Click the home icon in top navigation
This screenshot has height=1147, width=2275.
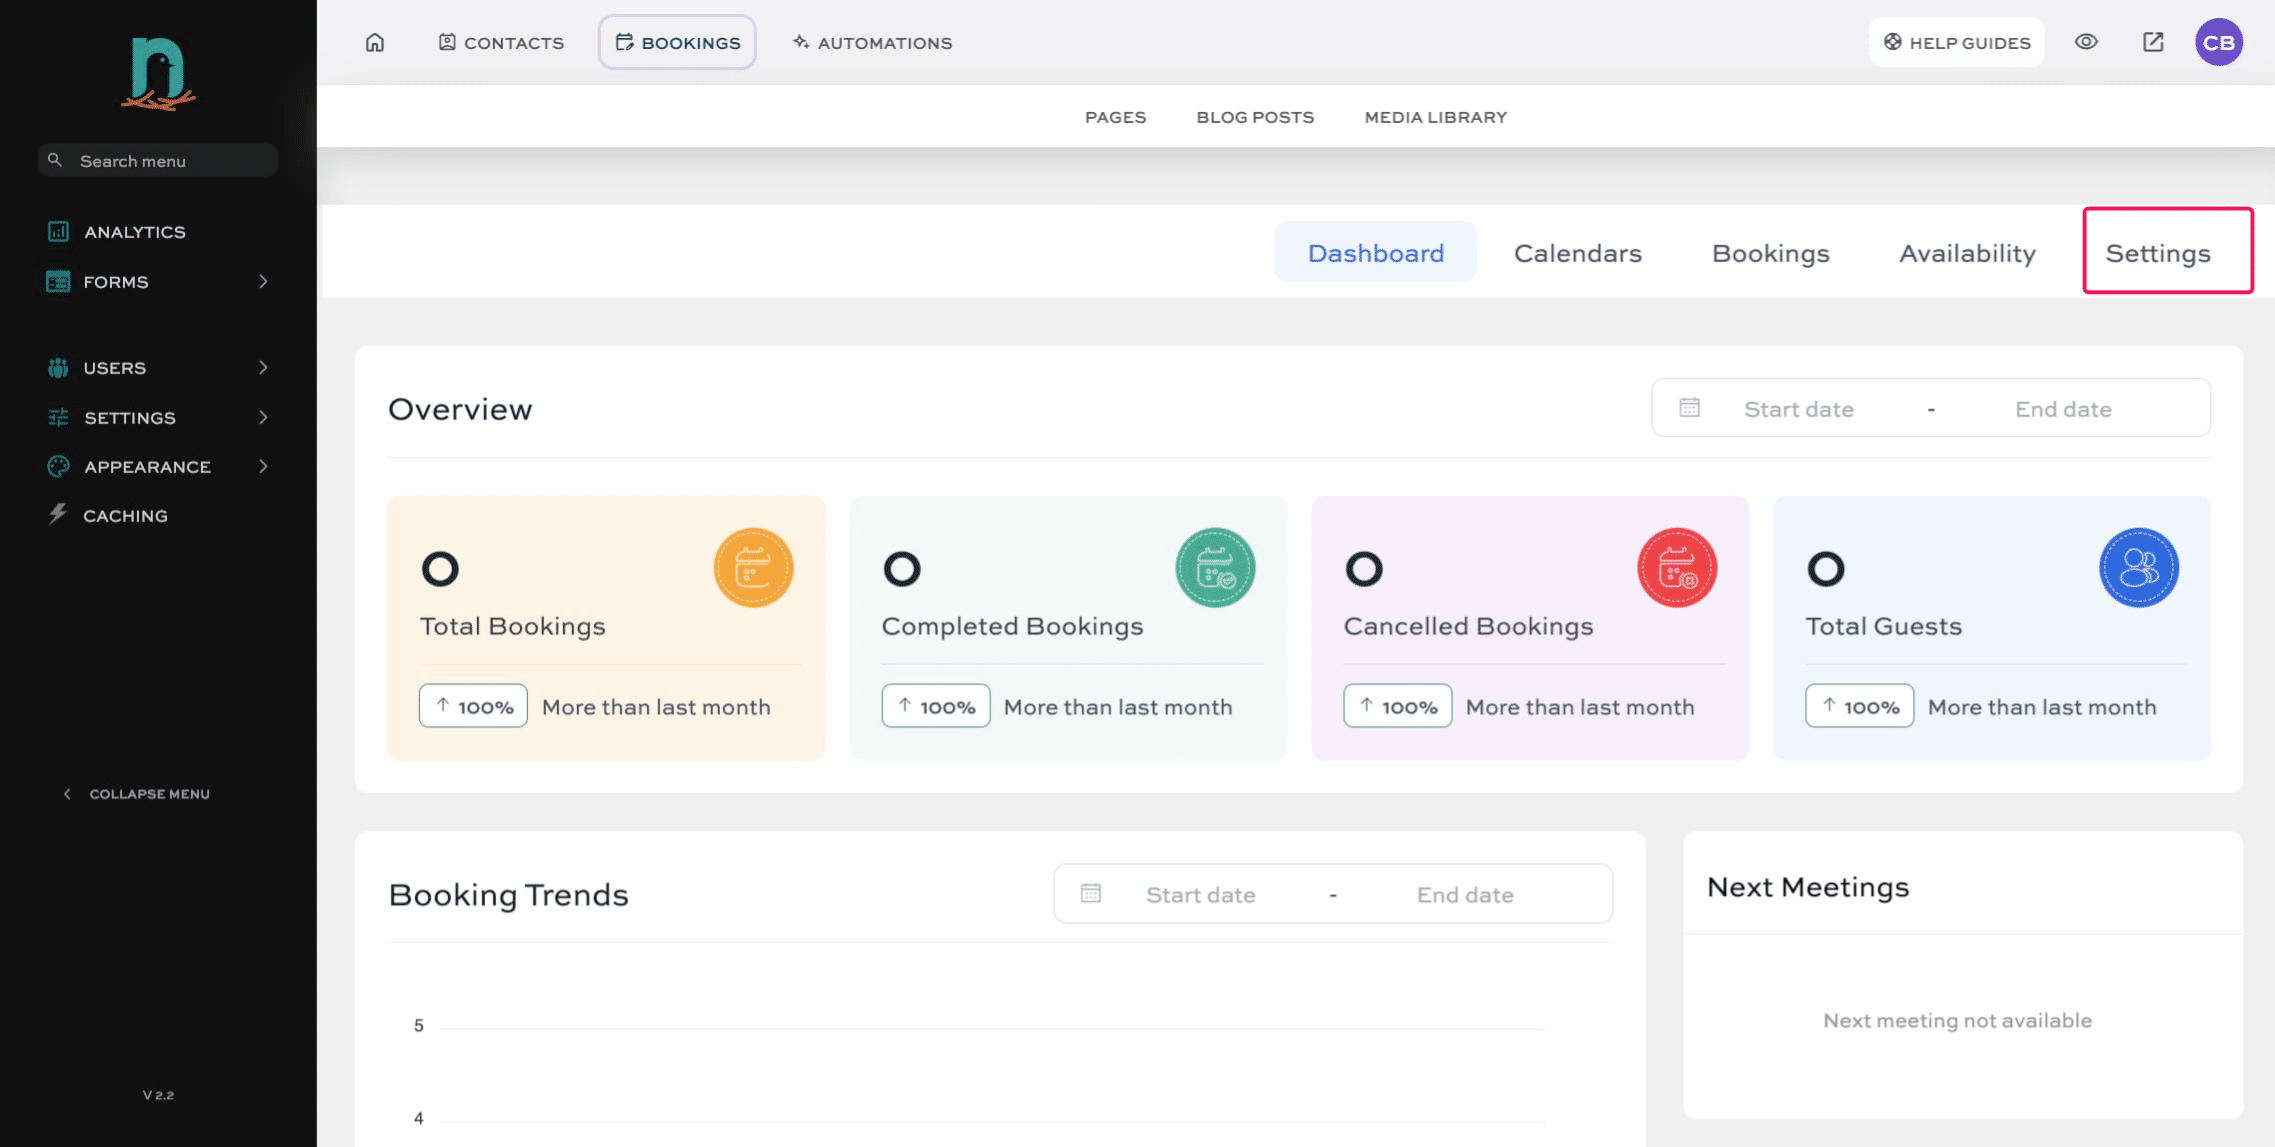[x=375, y=42]
